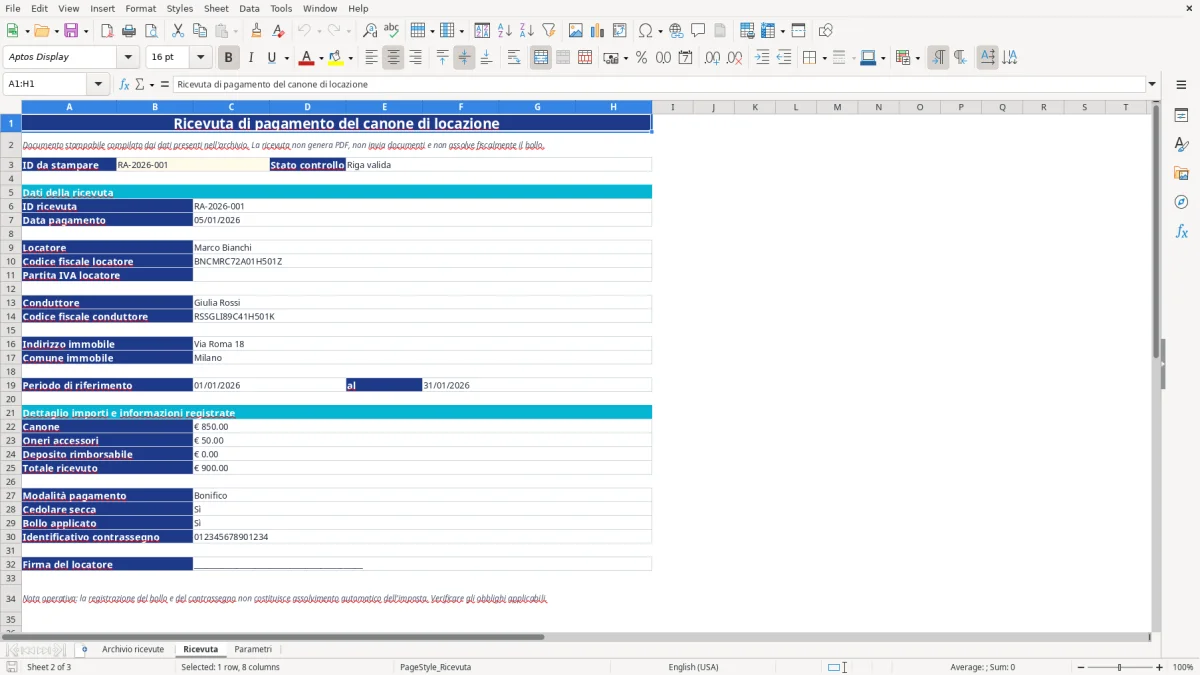
Task: Click the zoom out minus button
Action: point(1079,667)
